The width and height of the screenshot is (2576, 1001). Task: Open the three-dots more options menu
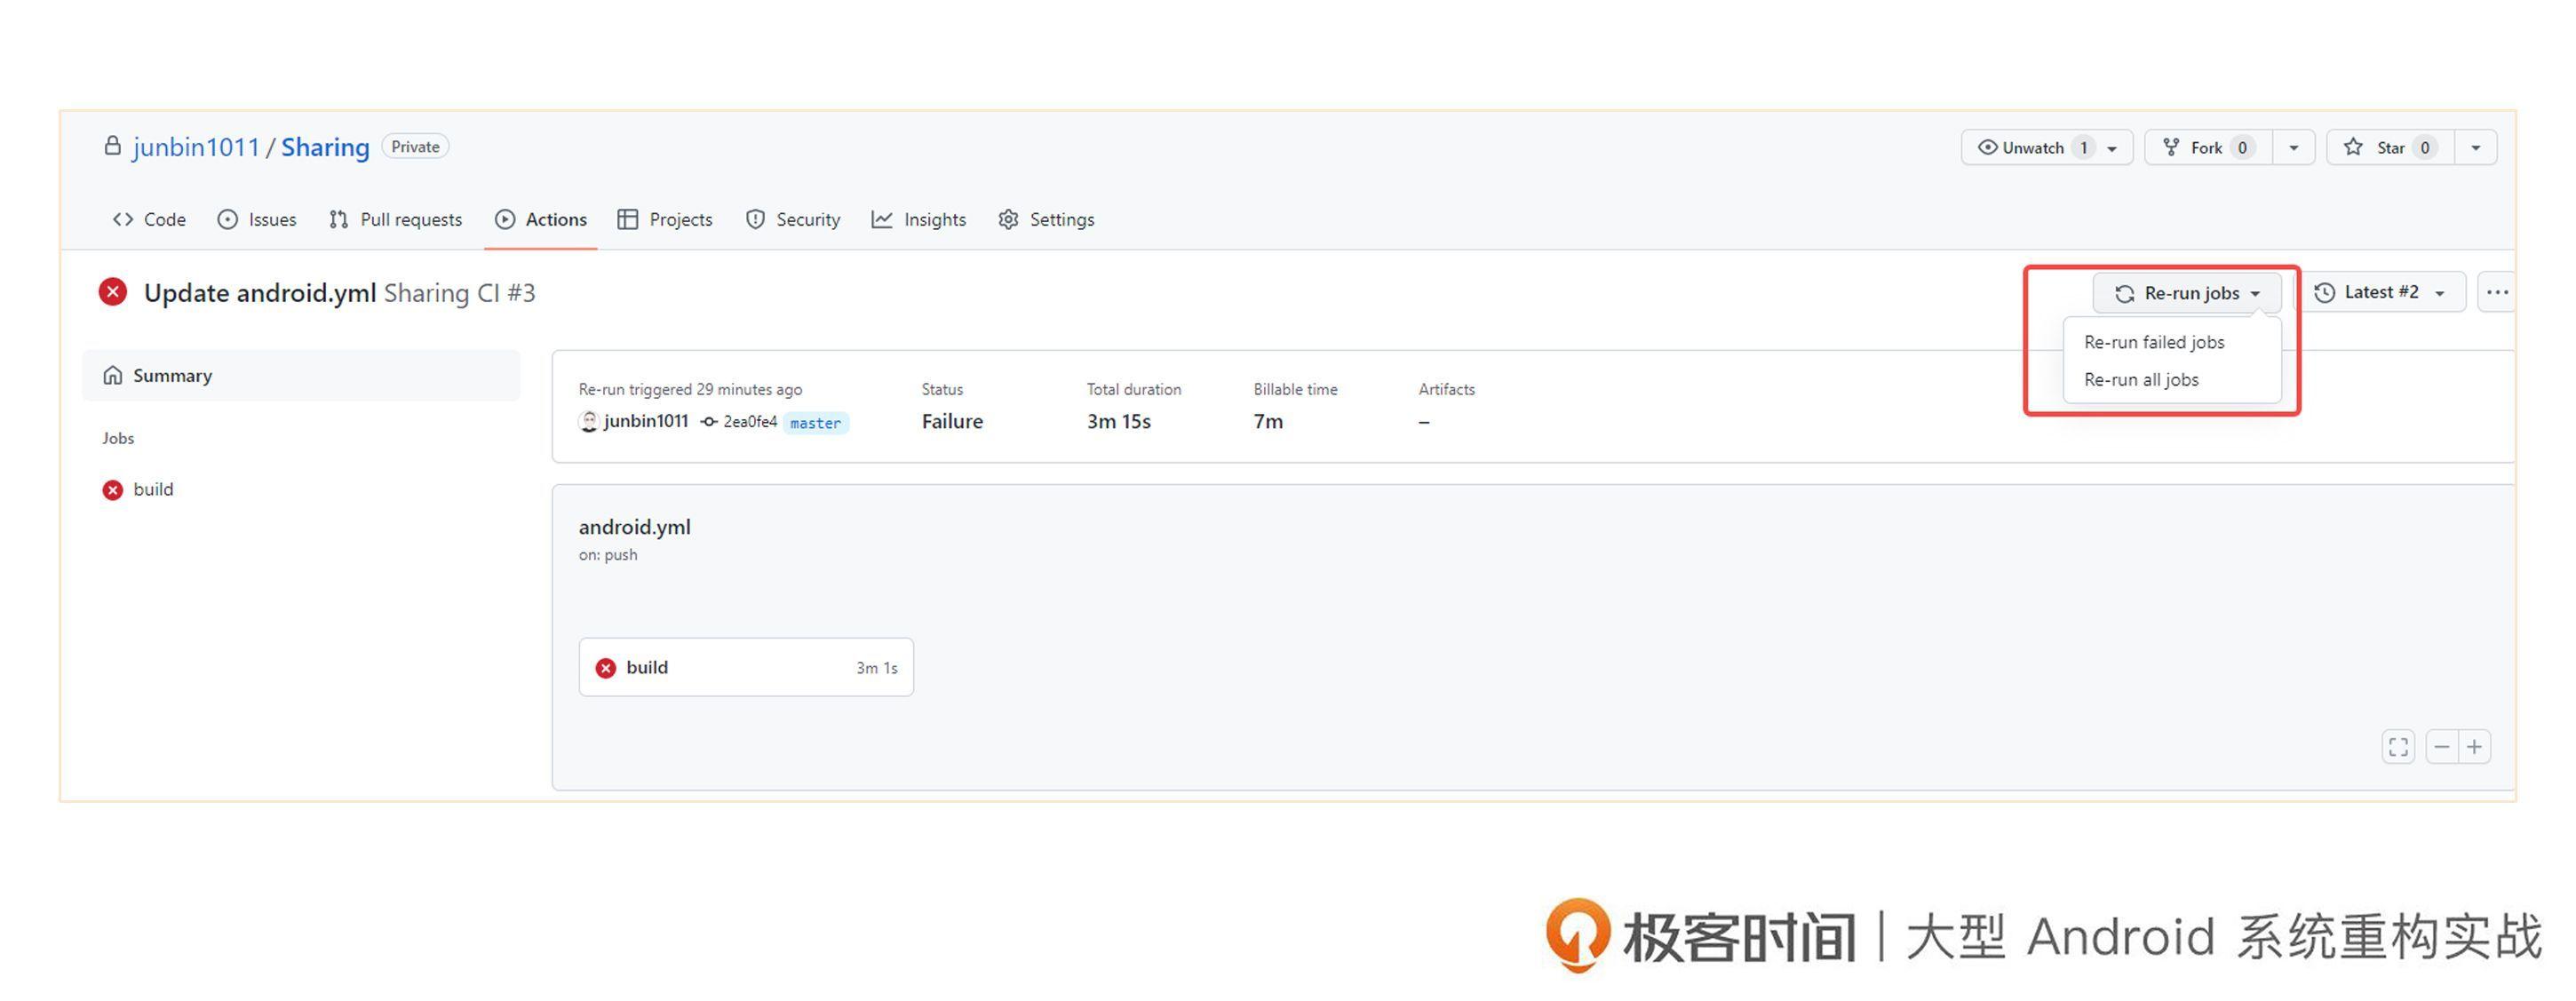2497,292
